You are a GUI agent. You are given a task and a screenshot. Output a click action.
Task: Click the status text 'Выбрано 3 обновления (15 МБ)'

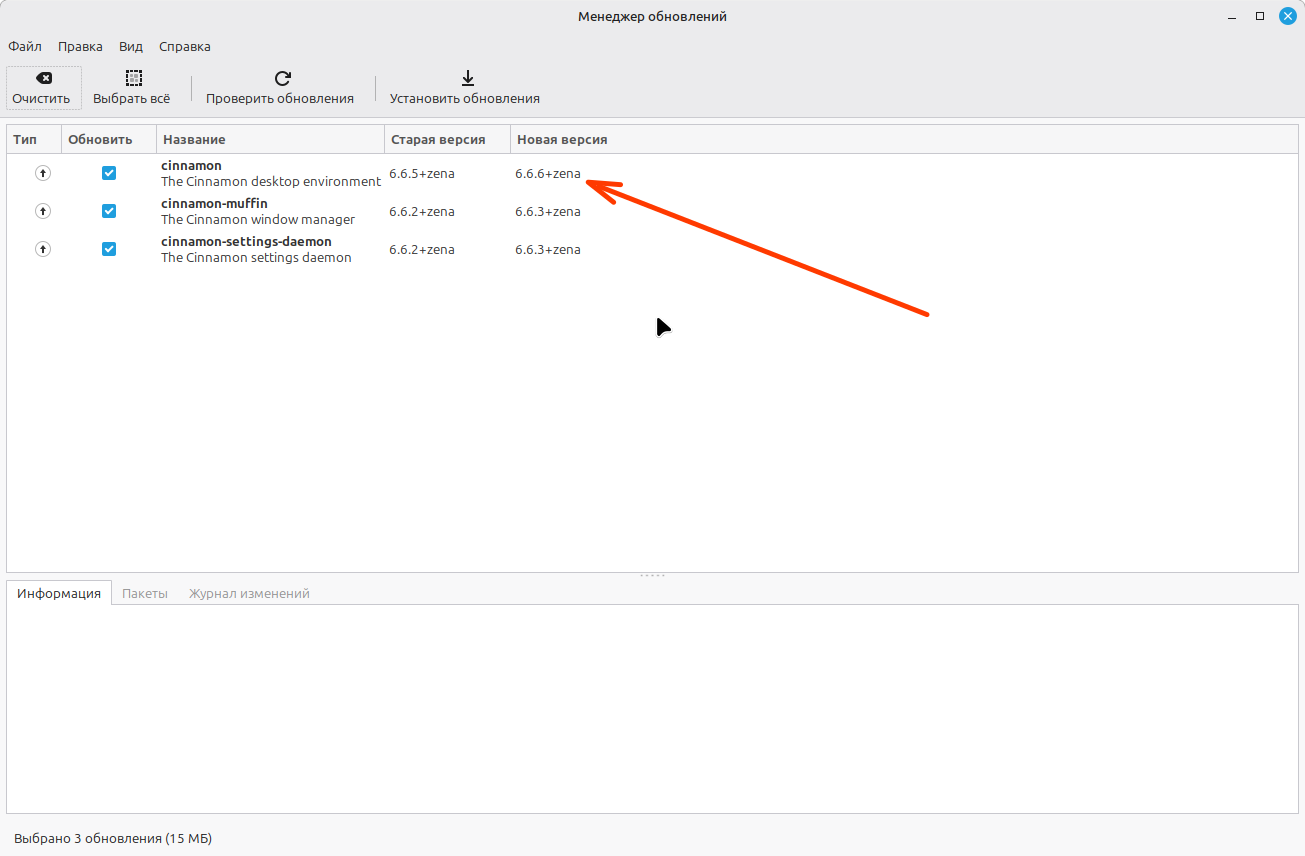coord(113,838)
